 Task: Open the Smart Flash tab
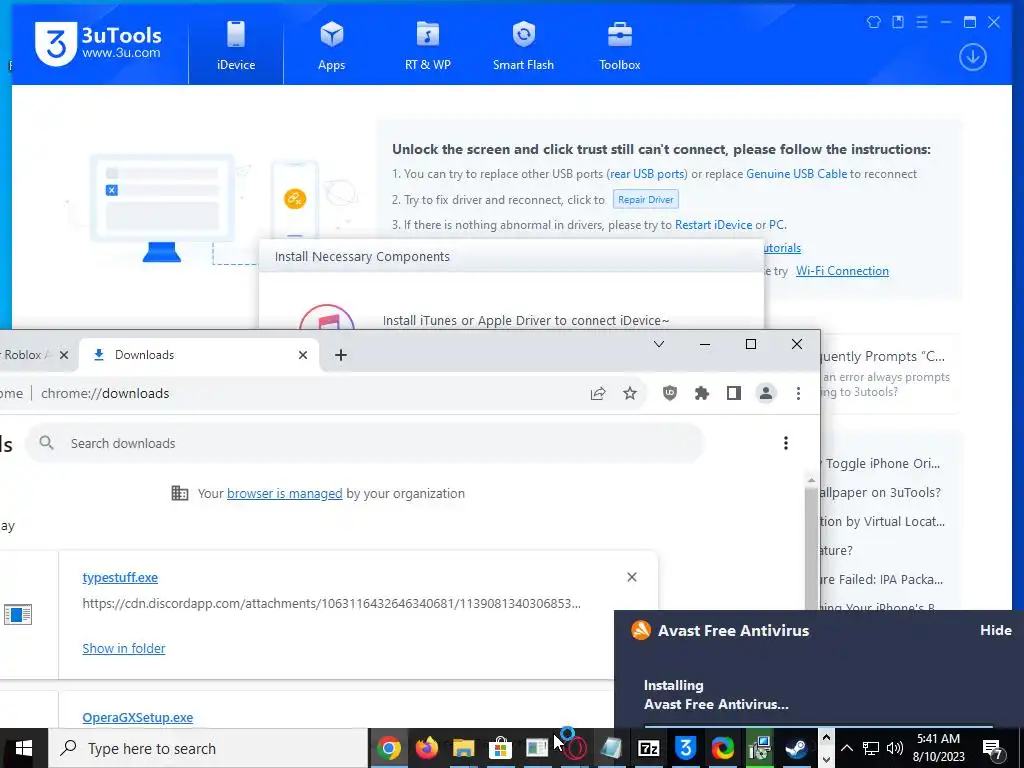[x=523, y=46]
